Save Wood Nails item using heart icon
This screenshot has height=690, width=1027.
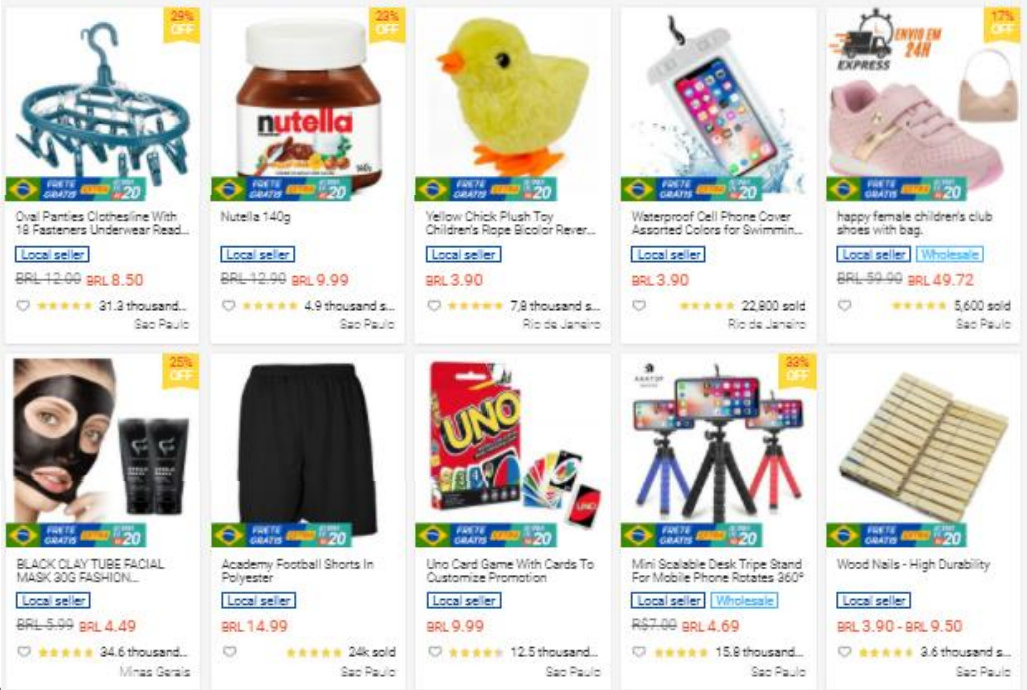click(845, 651)
